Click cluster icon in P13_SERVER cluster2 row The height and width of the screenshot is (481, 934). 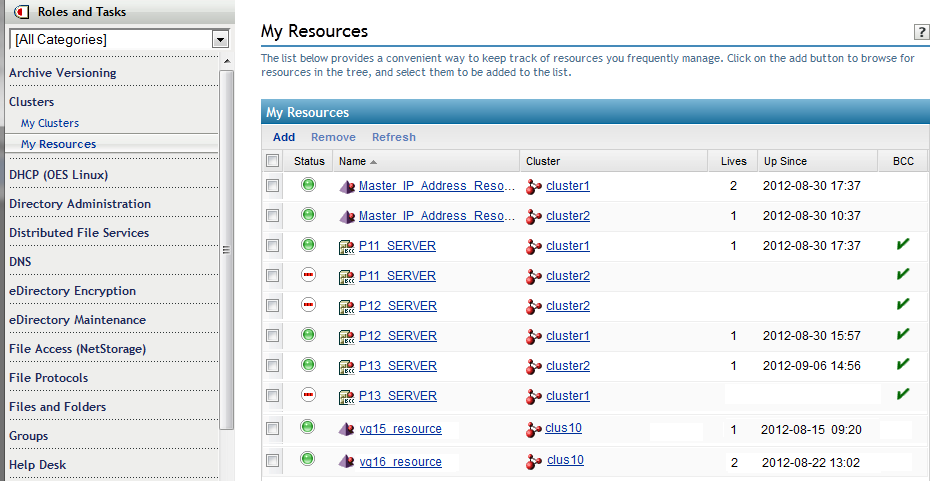(534, 367)
